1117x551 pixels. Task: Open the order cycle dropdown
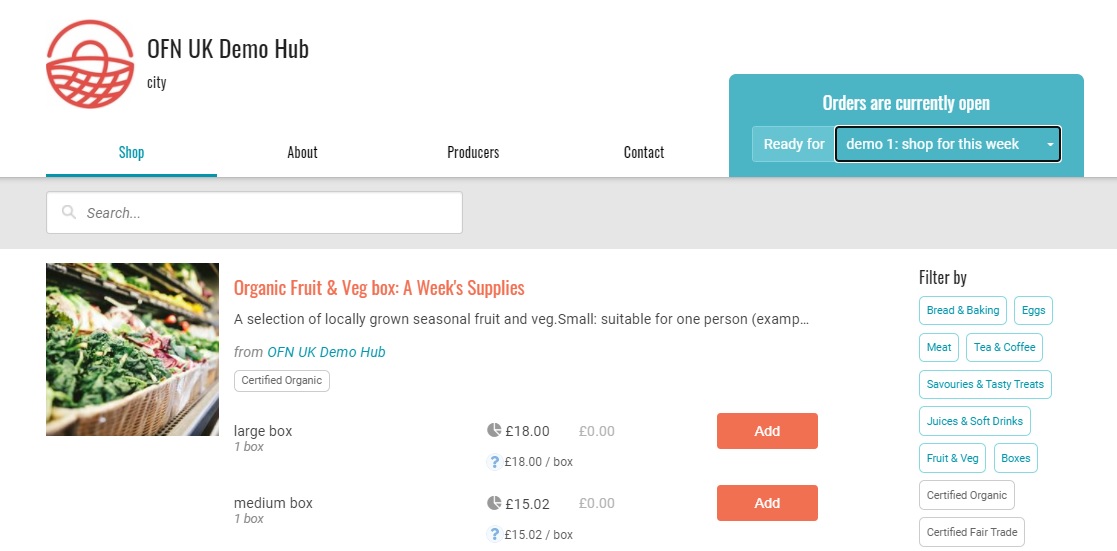947,144
